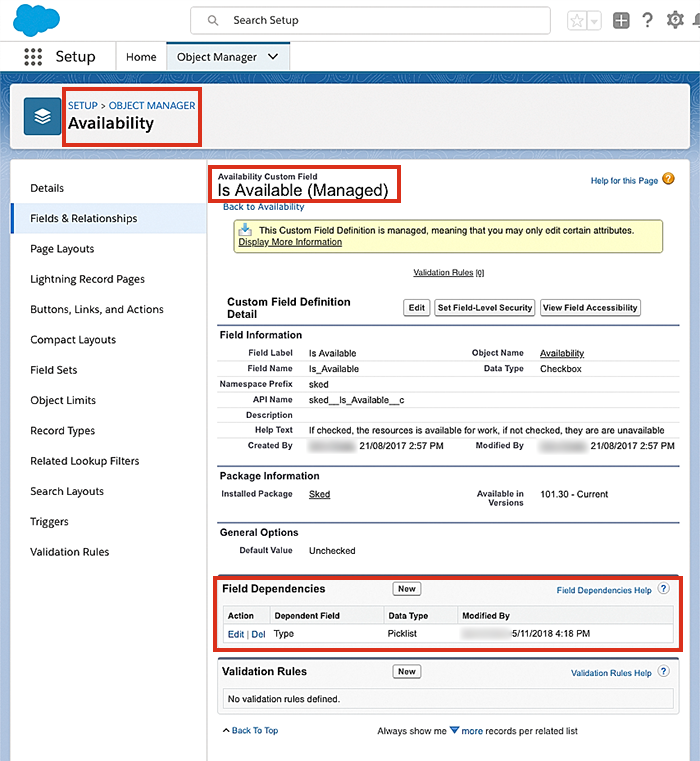Click the managed package download icon
This screenshot has height=761, width=700.
coord(246,229)
